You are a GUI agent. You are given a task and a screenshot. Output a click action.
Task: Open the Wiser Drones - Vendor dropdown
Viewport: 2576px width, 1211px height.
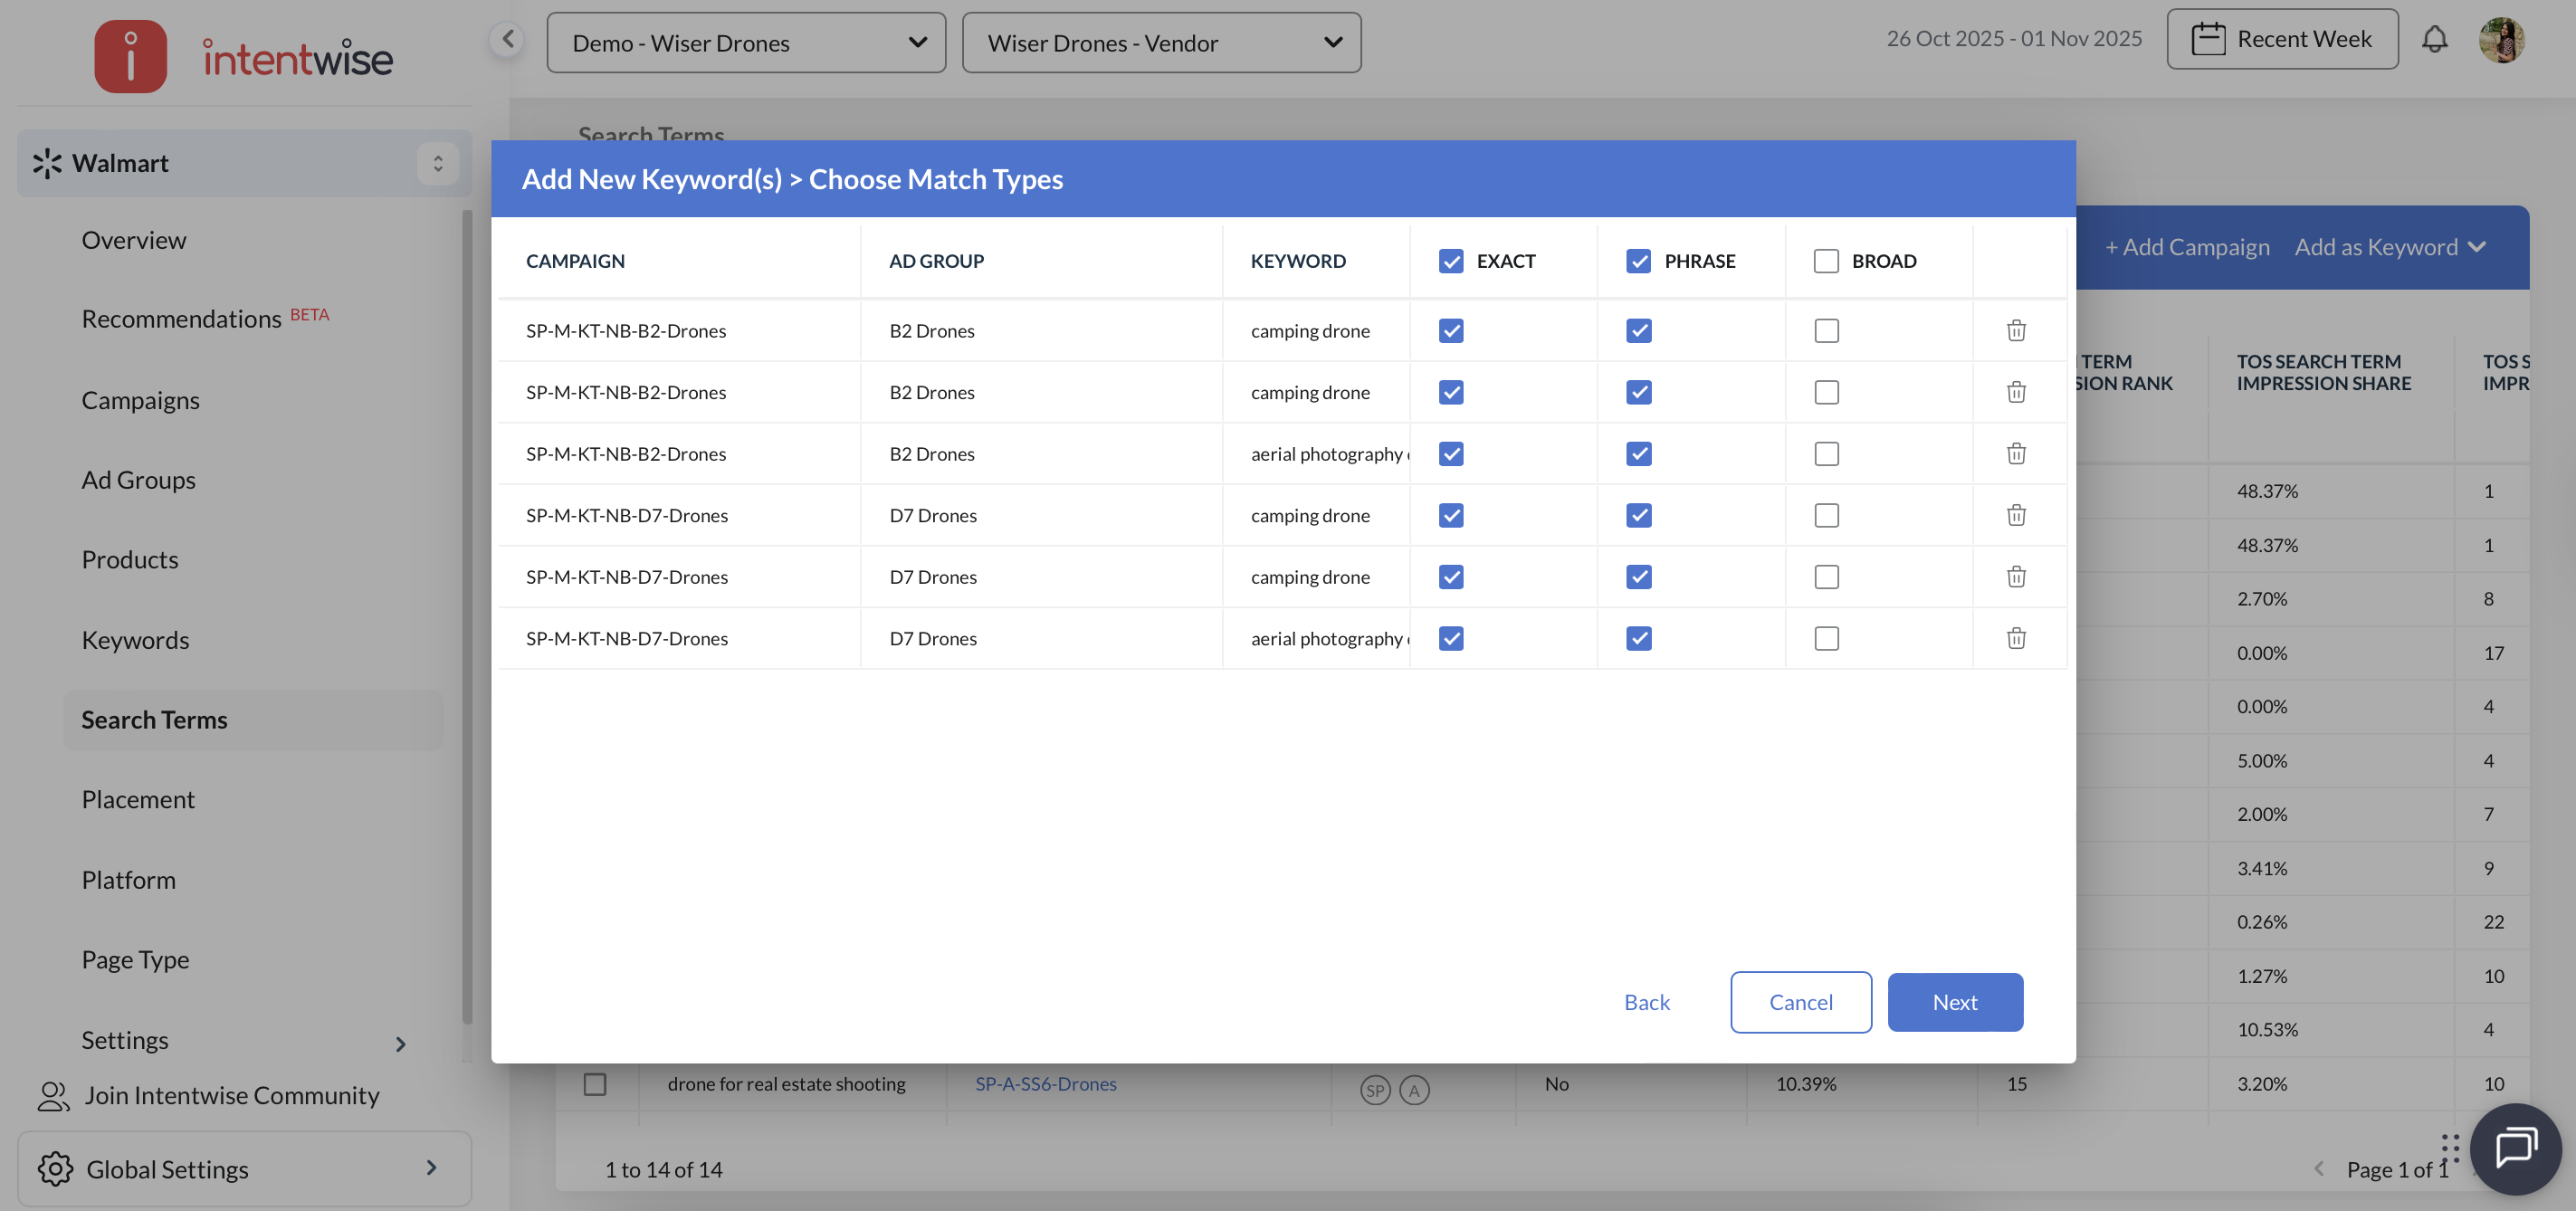(1161, 43)
